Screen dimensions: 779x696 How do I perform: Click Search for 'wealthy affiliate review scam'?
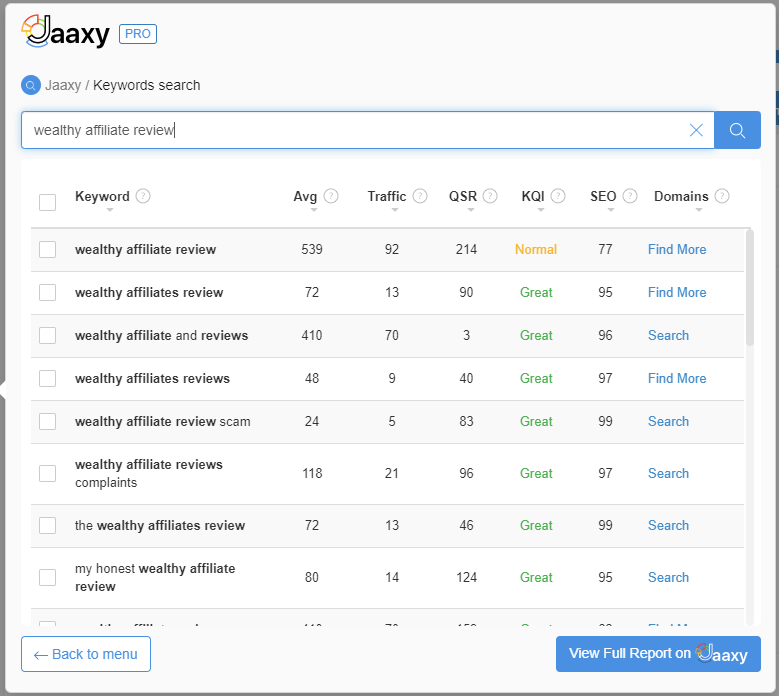coord(668,421)
